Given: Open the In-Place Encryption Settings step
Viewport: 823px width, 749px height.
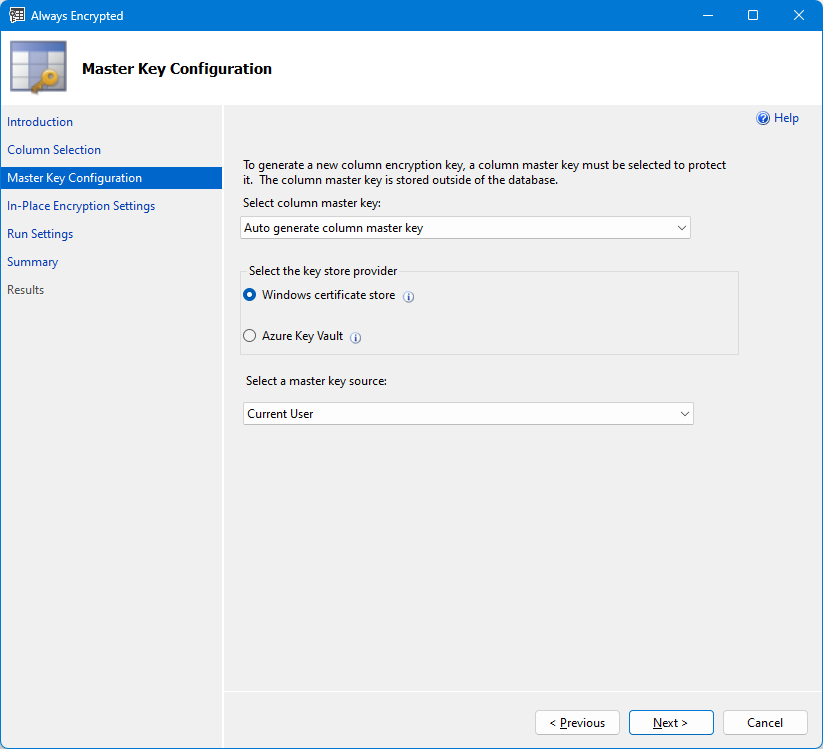Looking at the screenshot, I should 80,205.
